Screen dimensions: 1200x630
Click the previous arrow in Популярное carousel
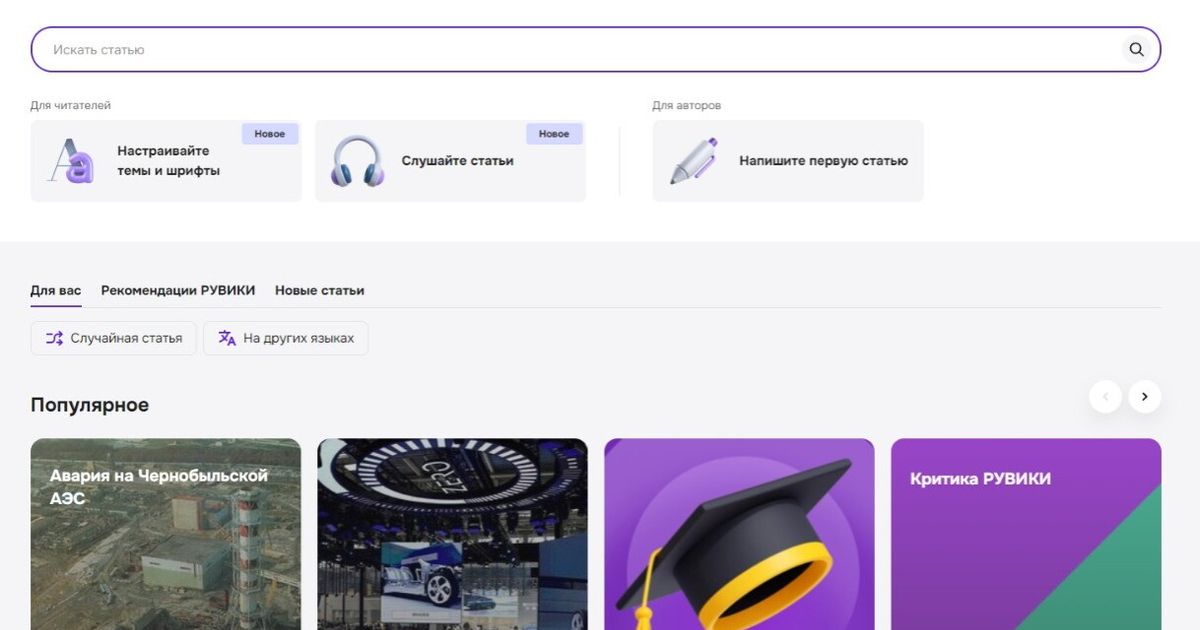[x=1105, y=397]
